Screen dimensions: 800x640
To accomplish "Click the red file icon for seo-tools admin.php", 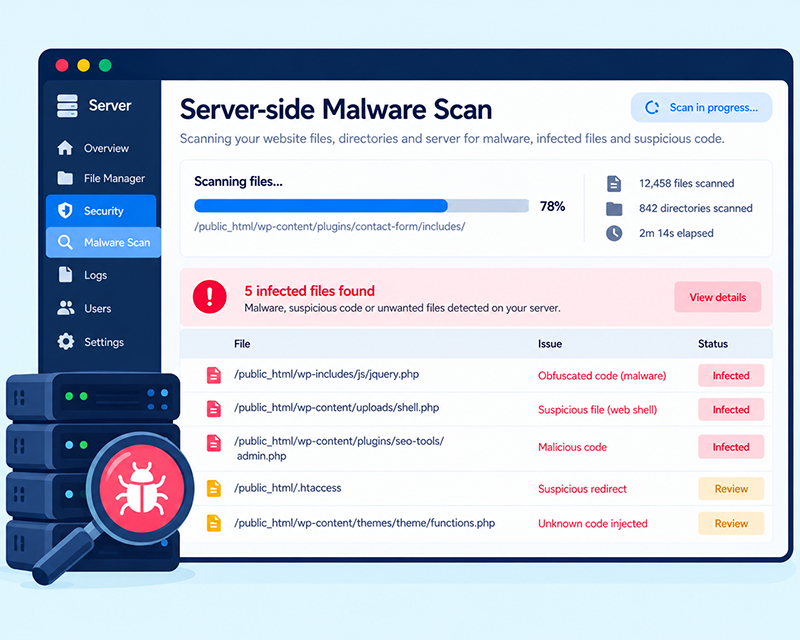I will [214, 443].
